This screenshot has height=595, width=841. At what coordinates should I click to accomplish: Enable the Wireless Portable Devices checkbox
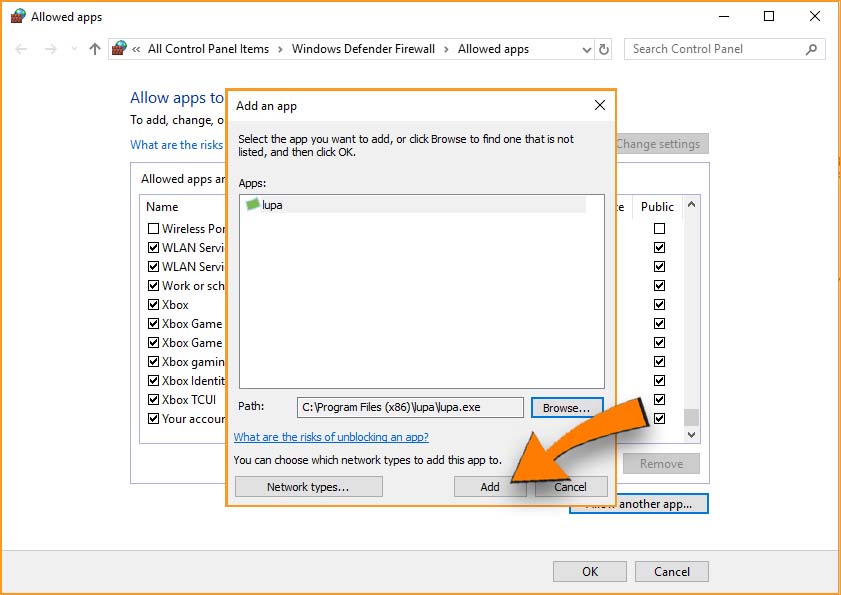click(x=154, y=229)
